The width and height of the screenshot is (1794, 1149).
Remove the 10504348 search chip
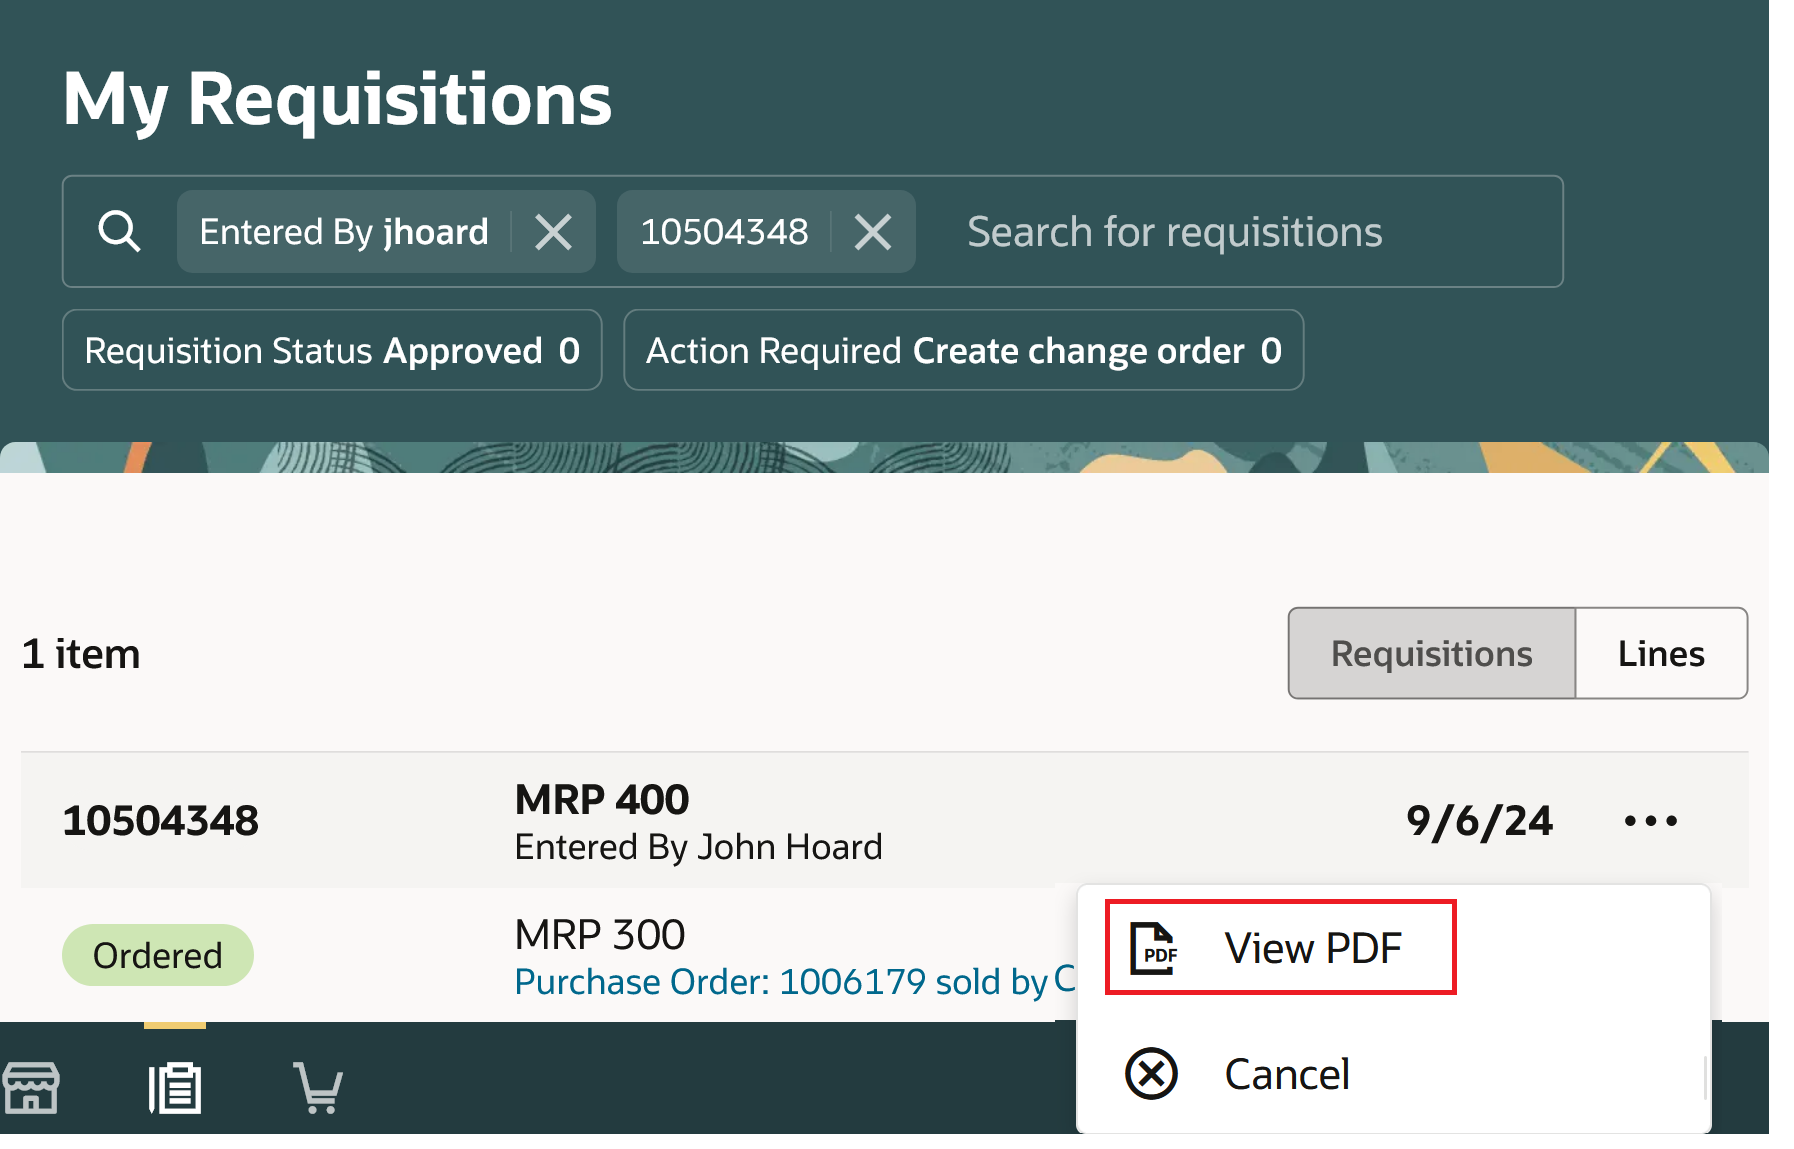(x=873, y=232)
